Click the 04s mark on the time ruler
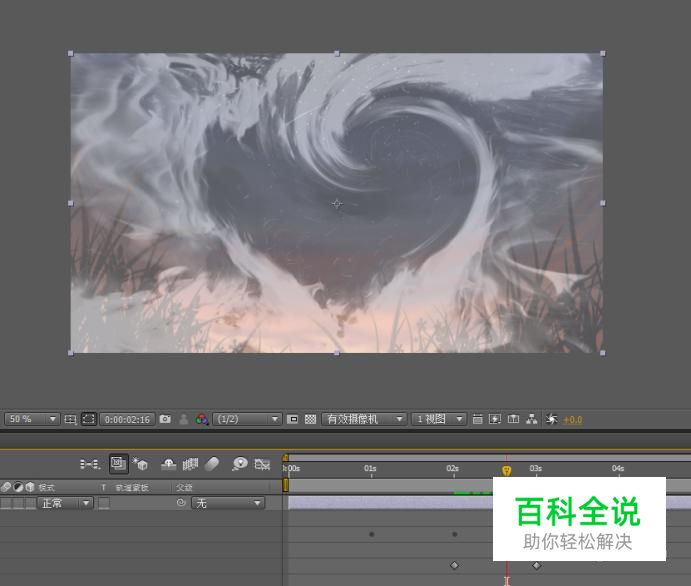The width and height of the screenshot is (691, 586). tap(618, 468)
